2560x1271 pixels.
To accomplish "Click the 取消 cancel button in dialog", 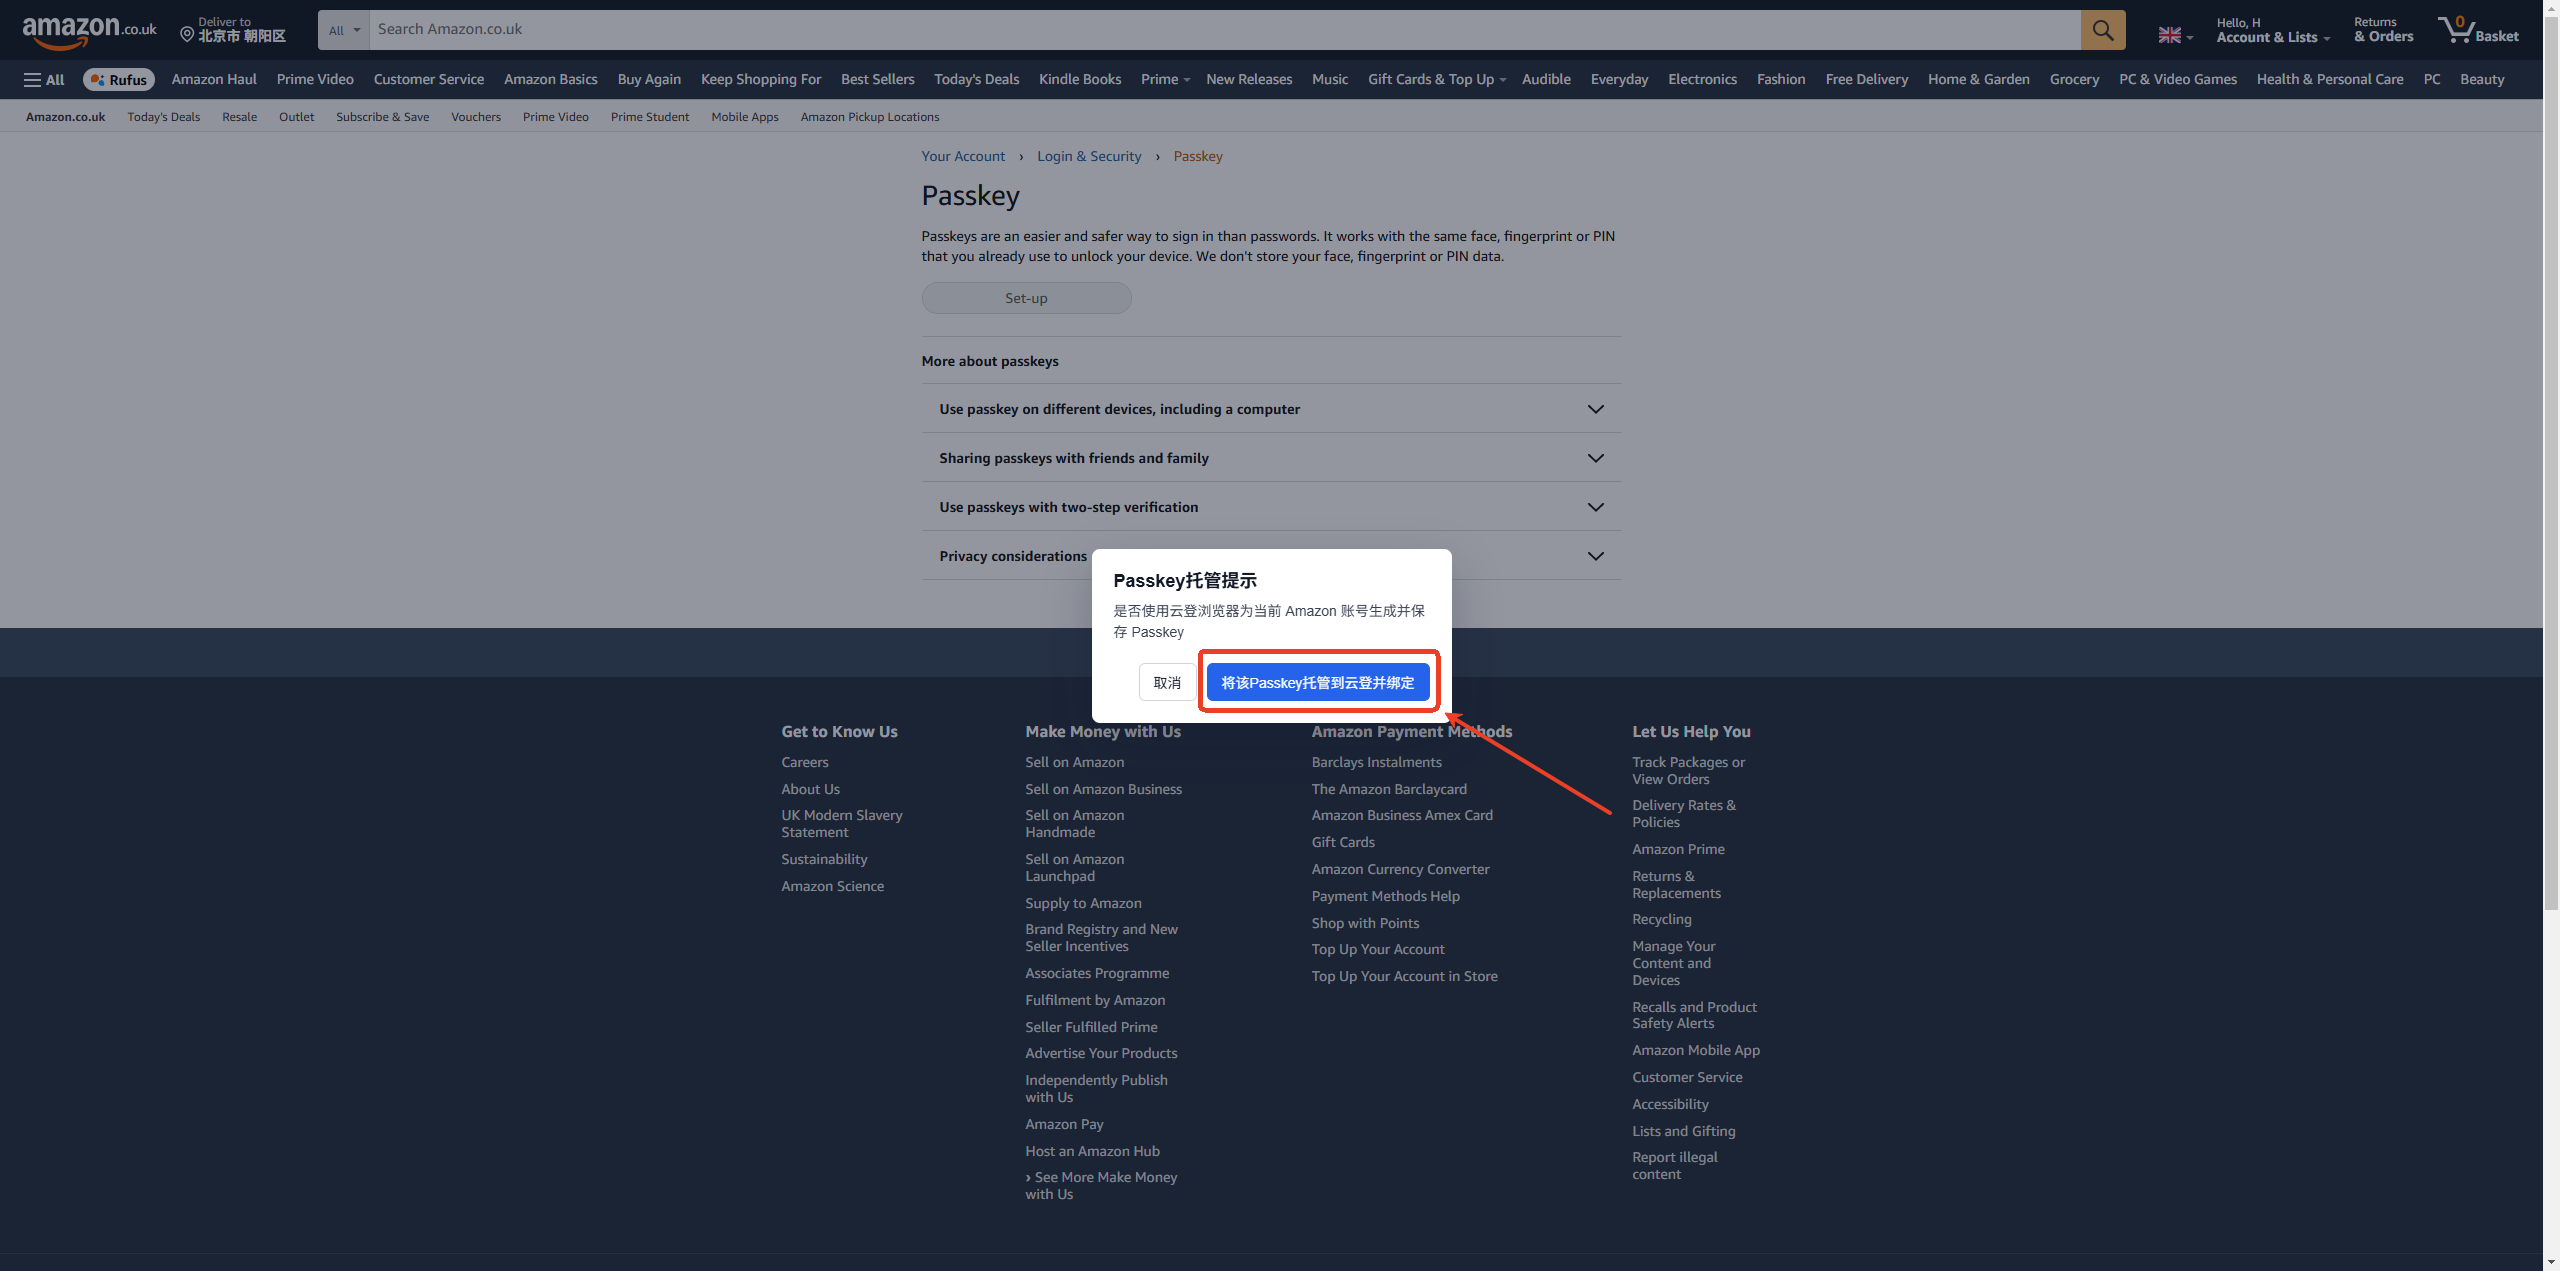I will [1167, 683].
